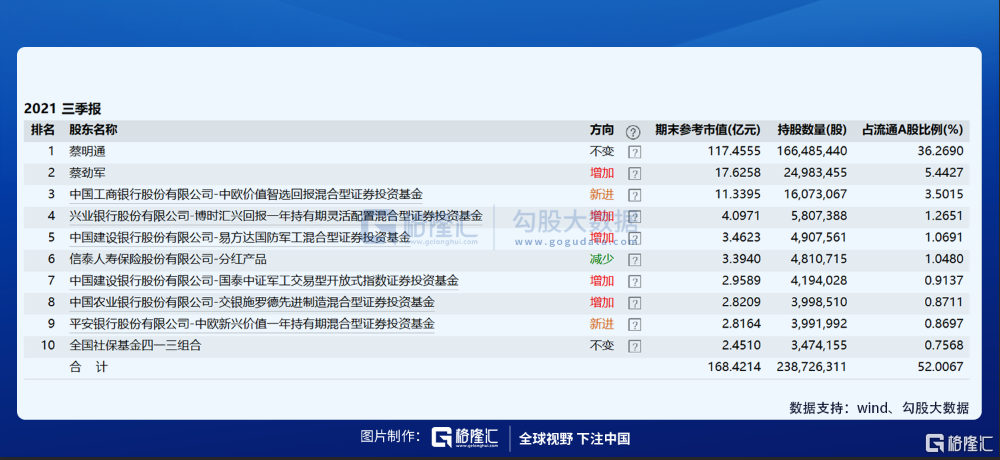Click market value 117.4555
This screenshot has width=1000, height=460.
pyautogui.click(x=734, y=152)
